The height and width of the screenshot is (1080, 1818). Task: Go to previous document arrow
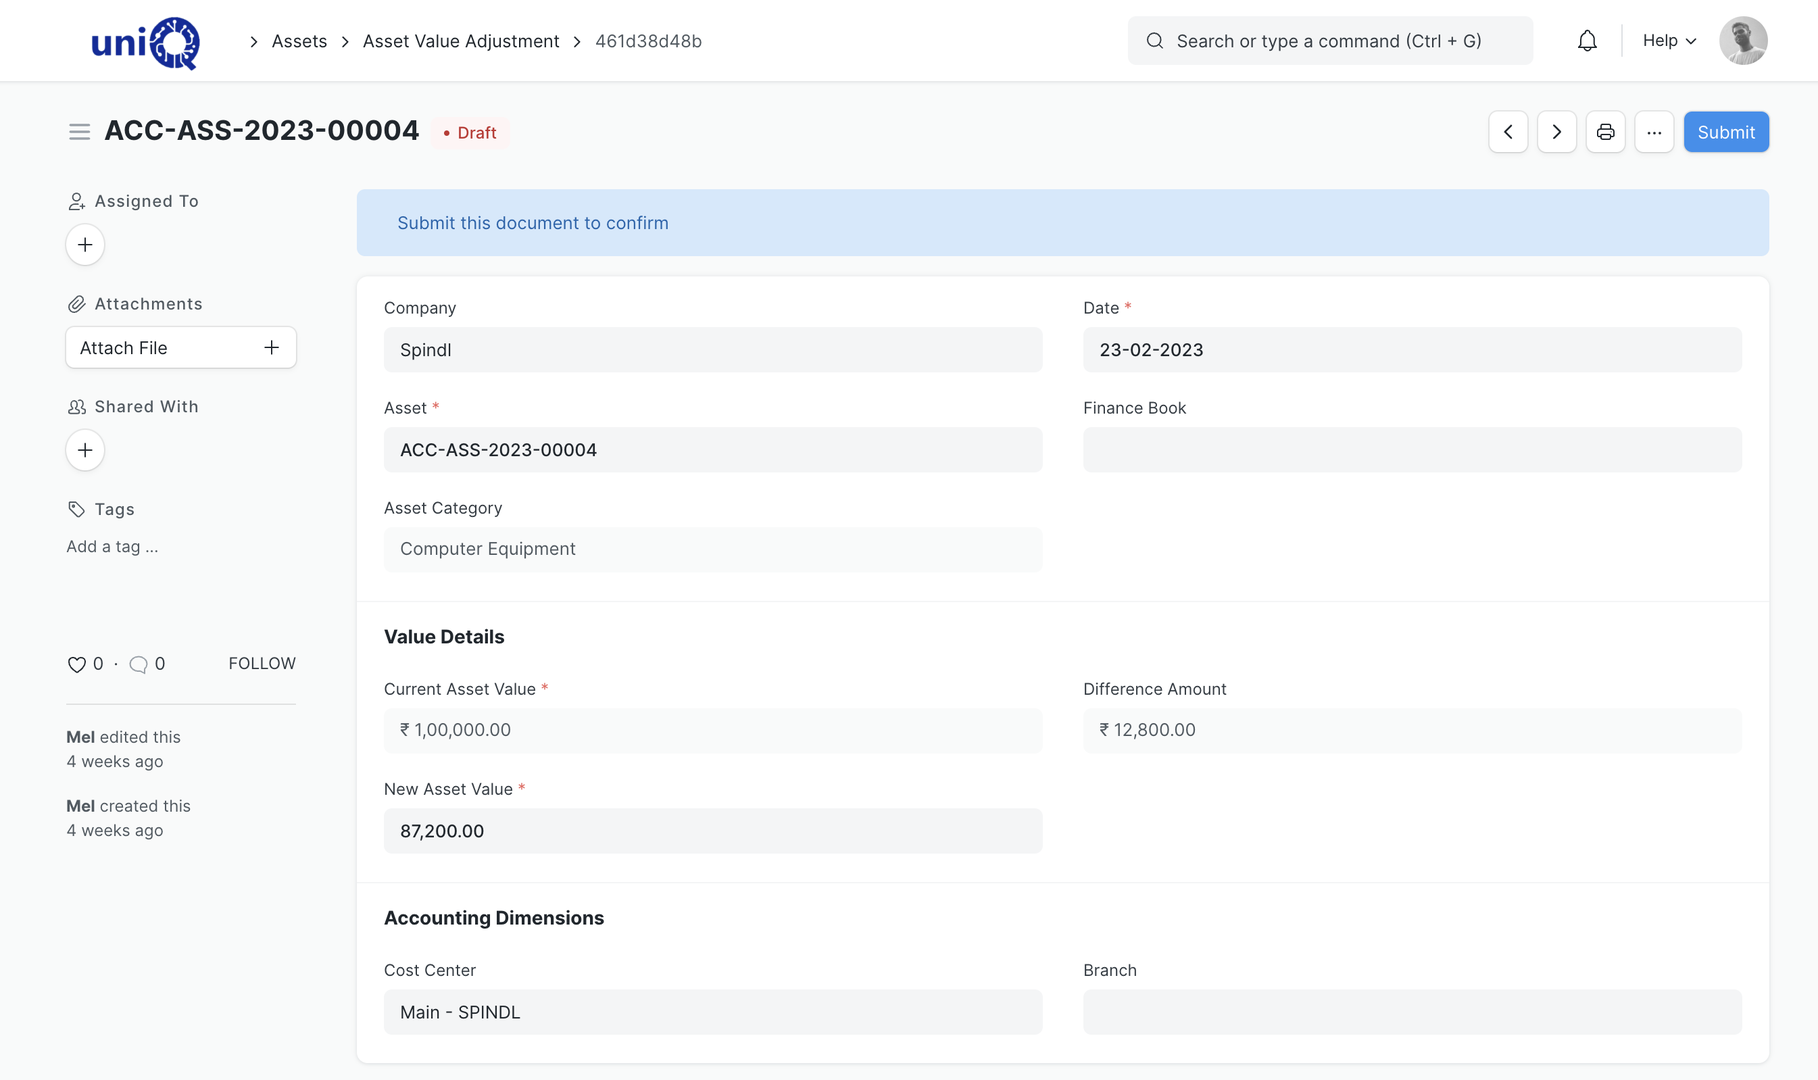(1508, 132)
